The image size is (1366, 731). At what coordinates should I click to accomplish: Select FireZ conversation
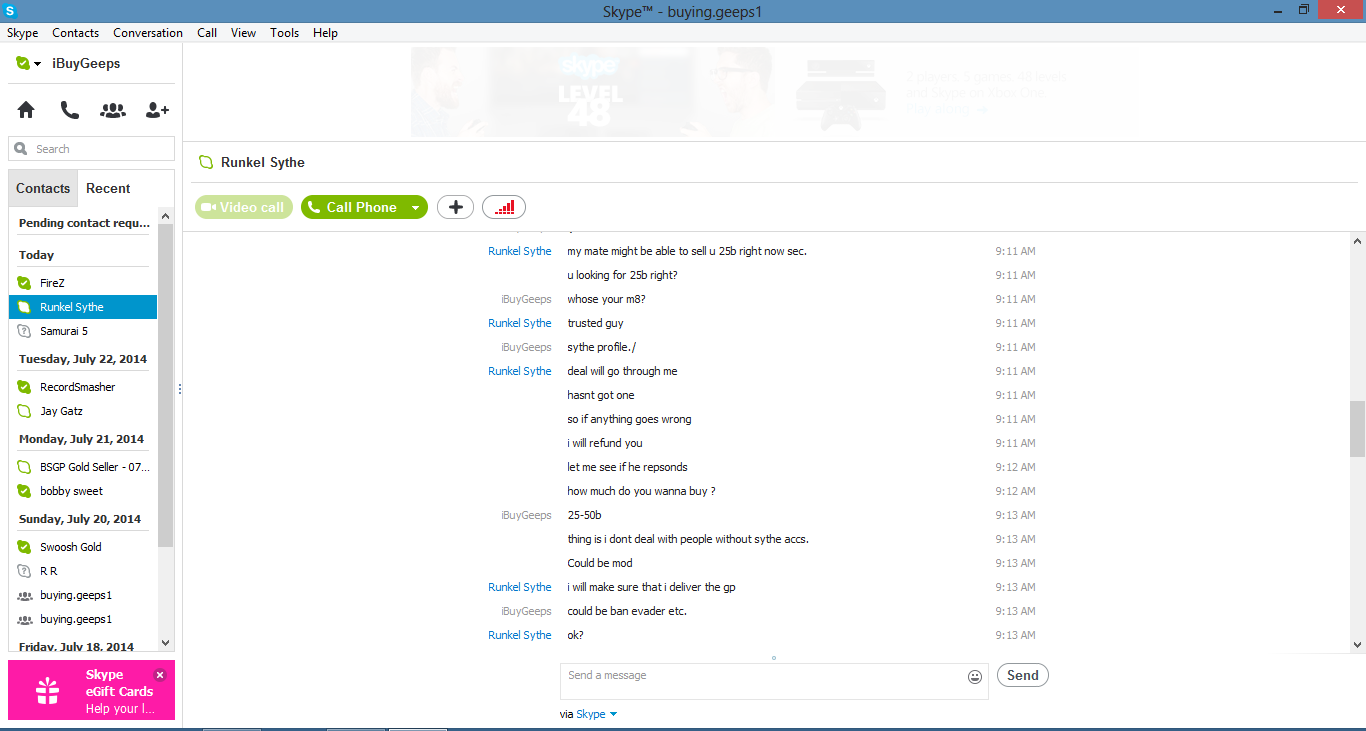(x=83, y=283)
